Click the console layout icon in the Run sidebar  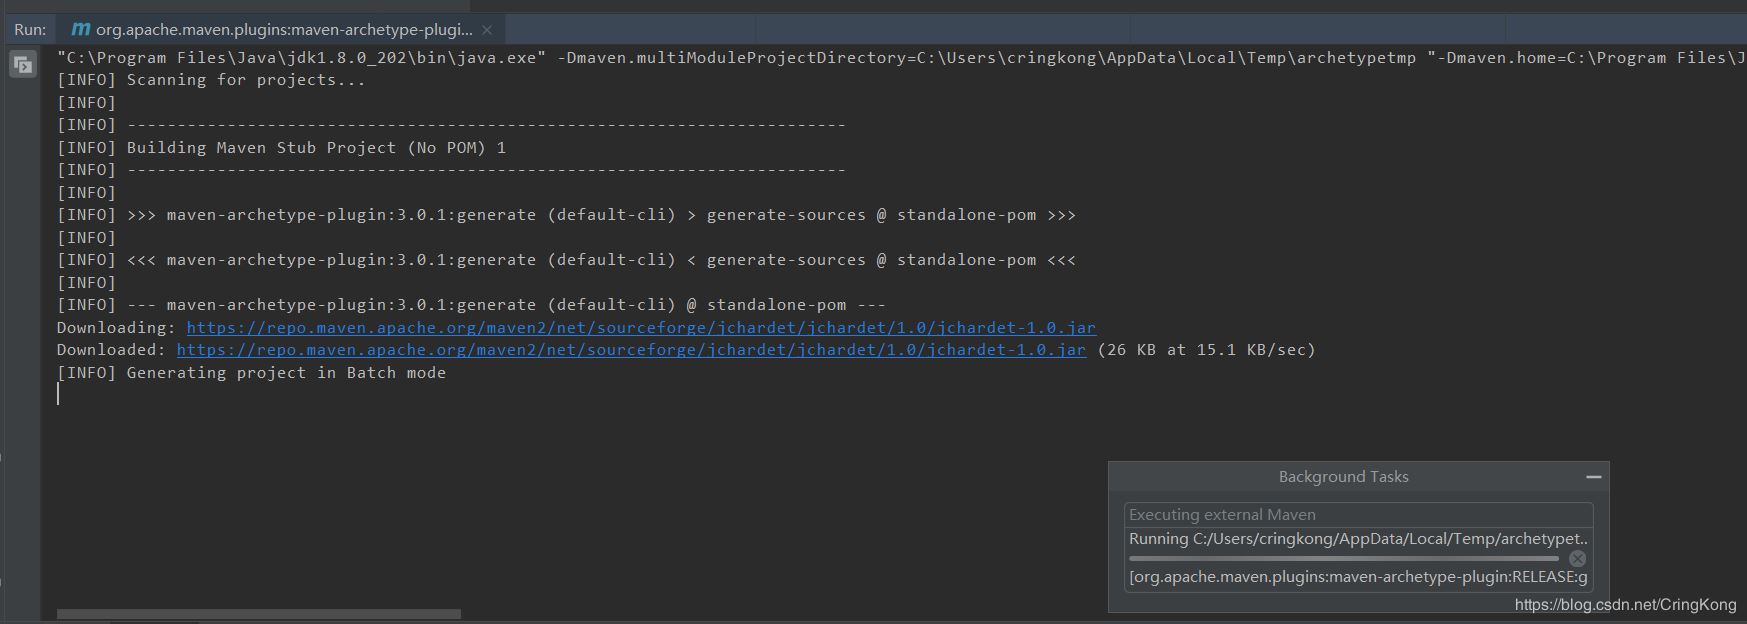(22, 66)
